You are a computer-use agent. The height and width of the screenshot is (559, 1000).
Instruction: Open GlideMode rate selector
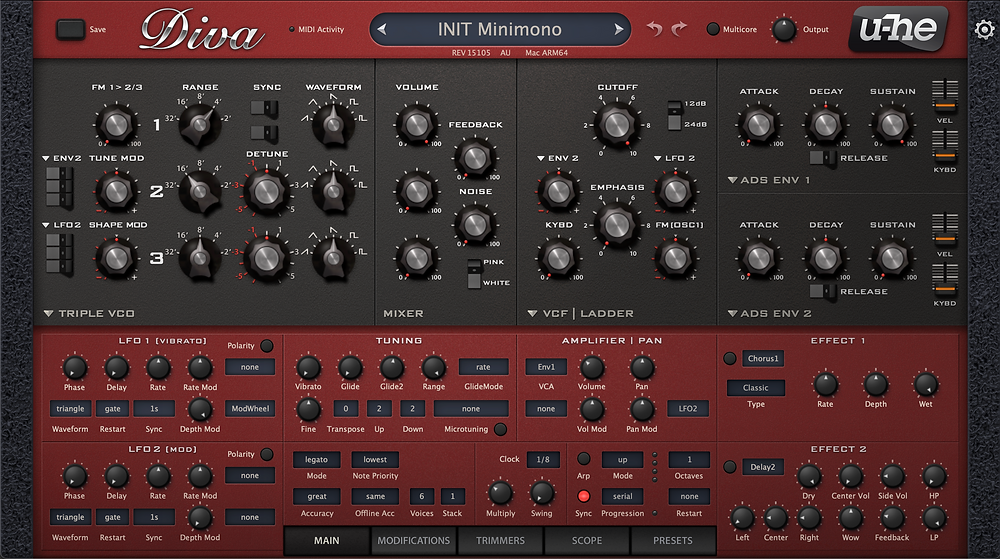tap(483, 367)
